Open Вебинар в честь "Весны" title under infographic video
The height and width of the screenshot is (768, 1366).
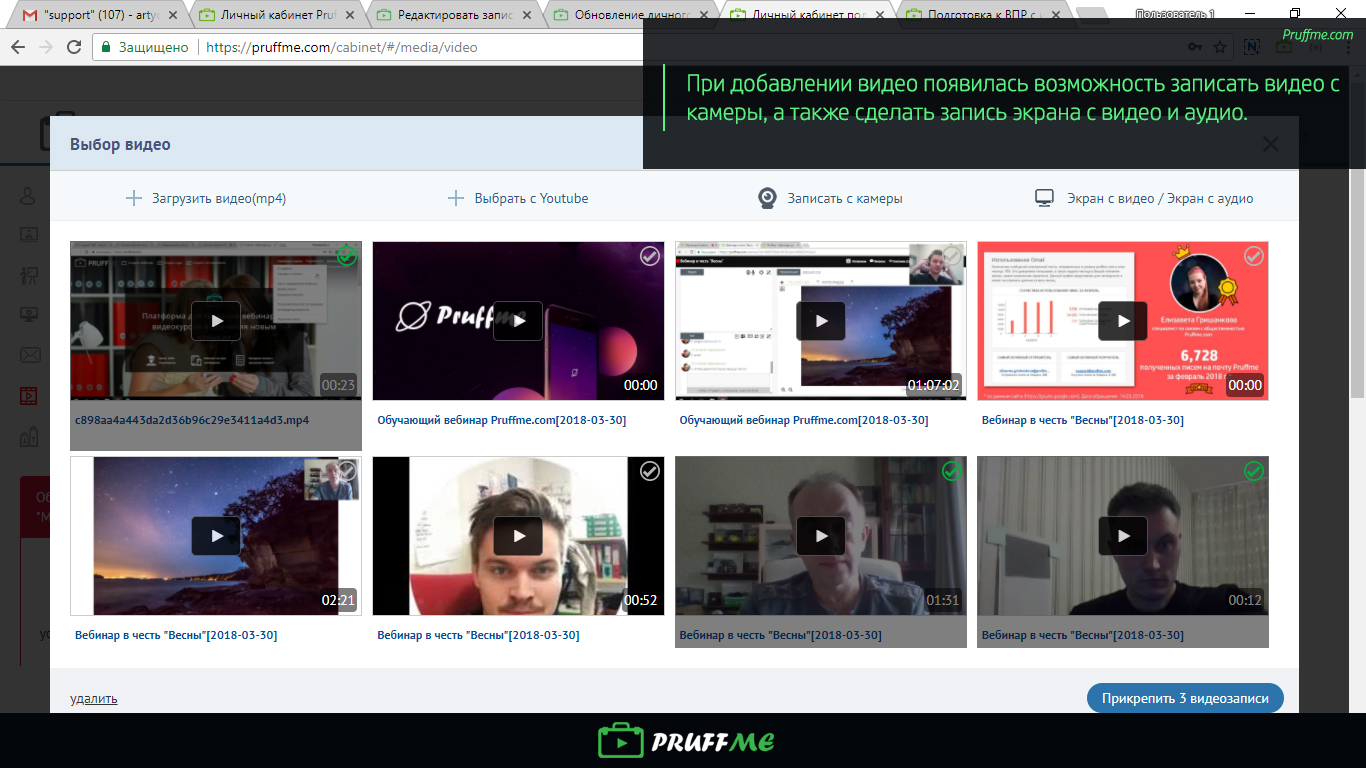click(1083, 420)
